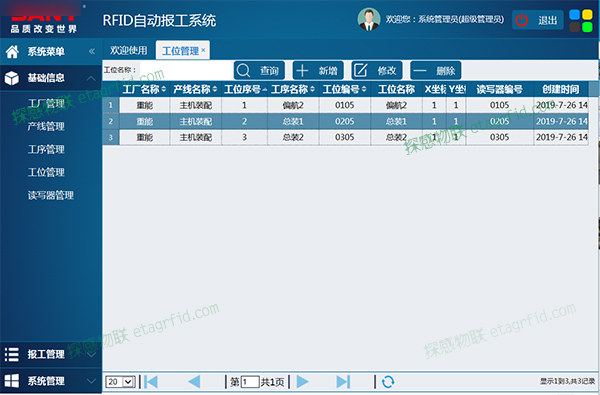Expand the 报工管理 menu section
The height and width of the screenshot is (395, 600).
point(91,354)
